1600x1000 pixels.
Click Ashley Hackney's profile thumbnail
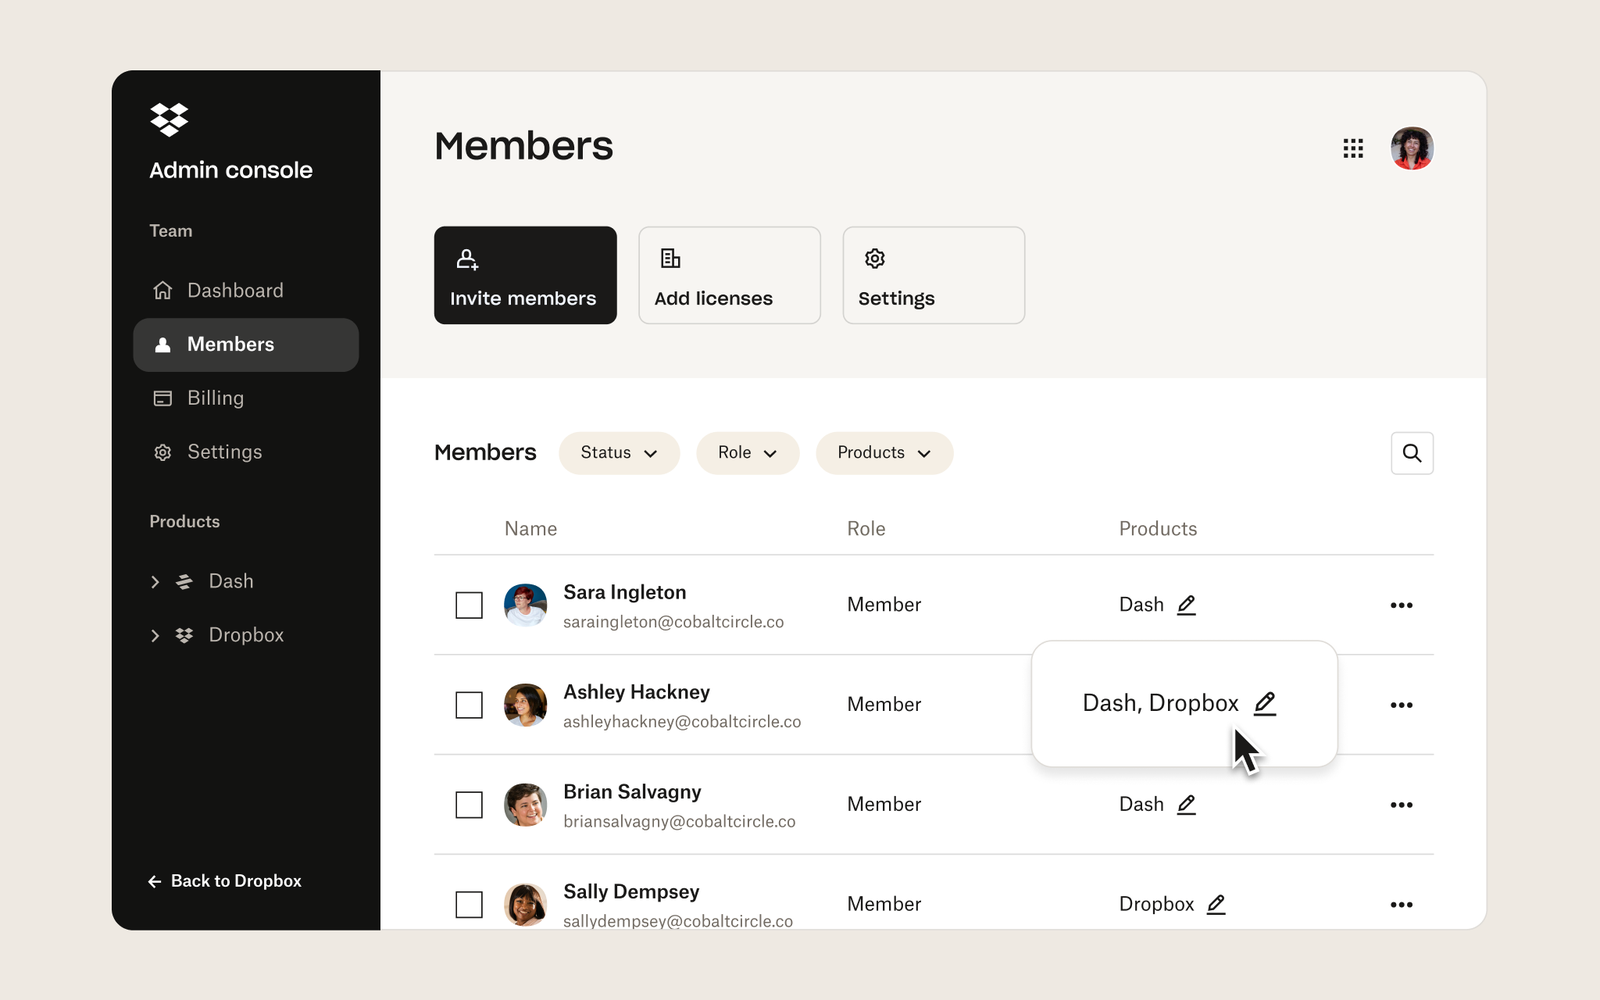pos(525,705)
